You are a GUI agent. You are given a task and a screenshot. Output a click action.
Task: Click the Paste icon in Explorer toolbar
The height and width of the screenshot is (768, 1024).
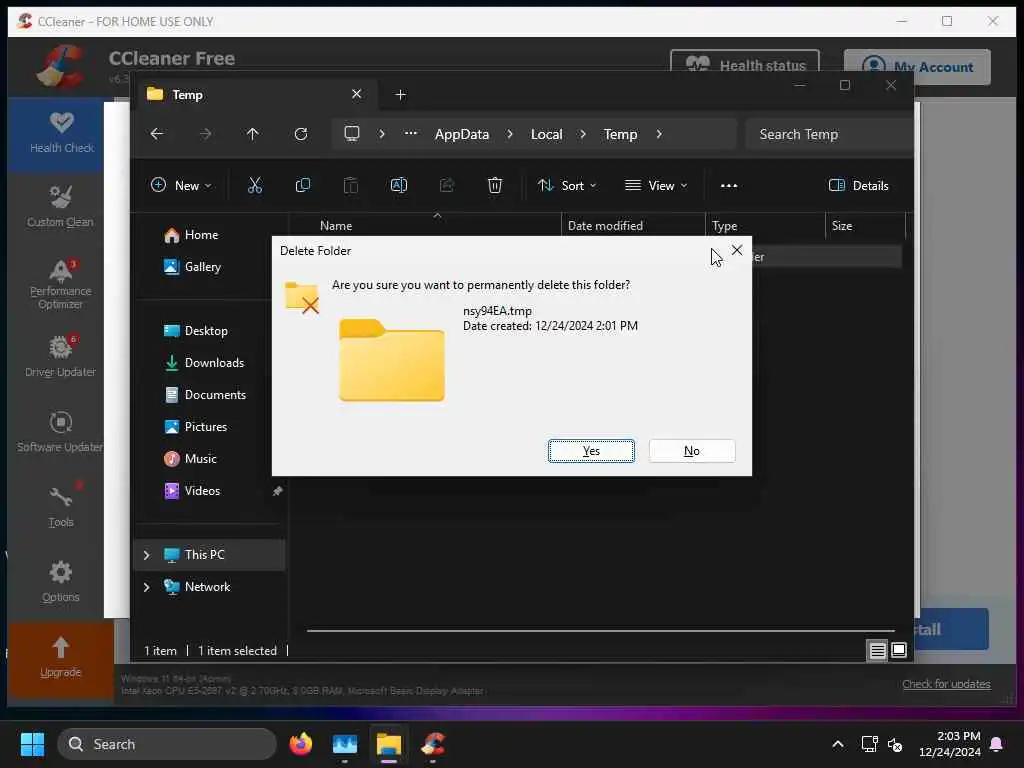[351, 185]
